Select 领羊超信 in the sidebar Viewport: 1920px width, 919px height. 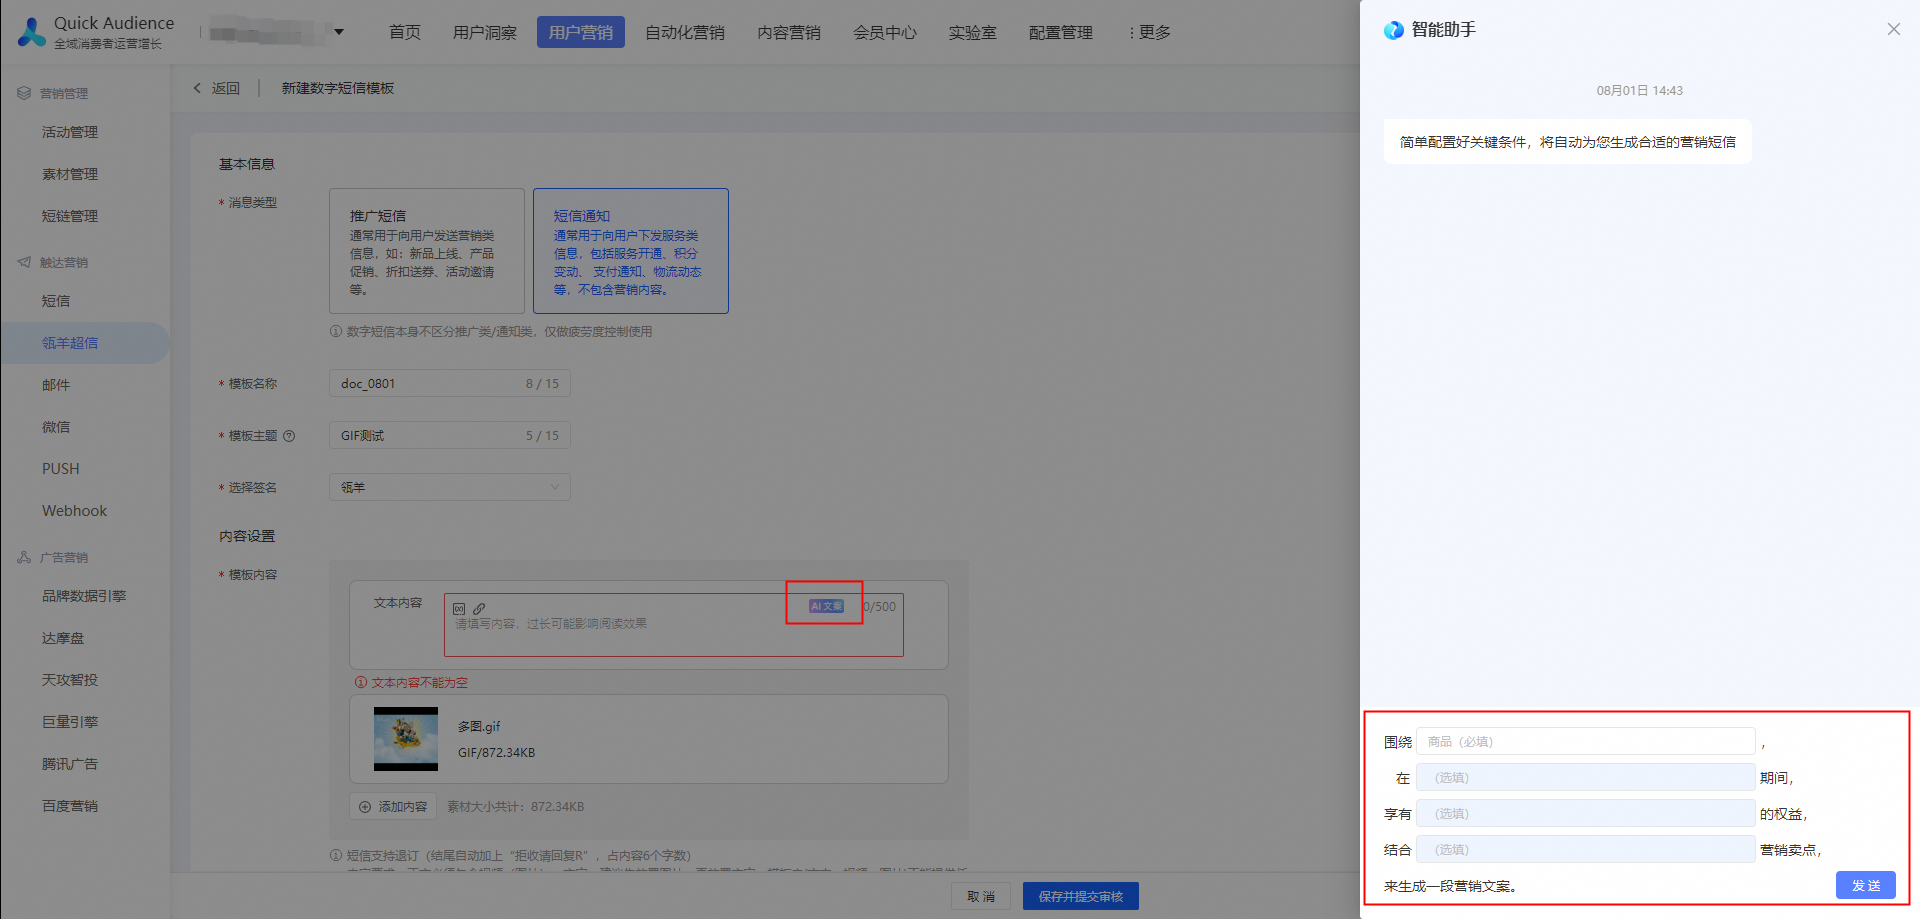coord(70,343)
